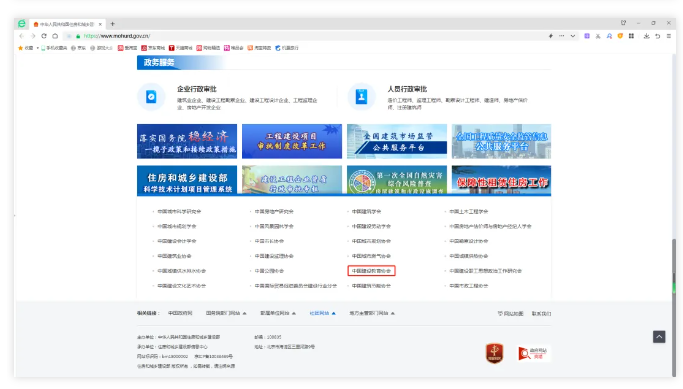Image resolution: width=683 pixels, height=389 pixels.
Task: Click the back-to-top arrow button
Action: pos(659,337)
